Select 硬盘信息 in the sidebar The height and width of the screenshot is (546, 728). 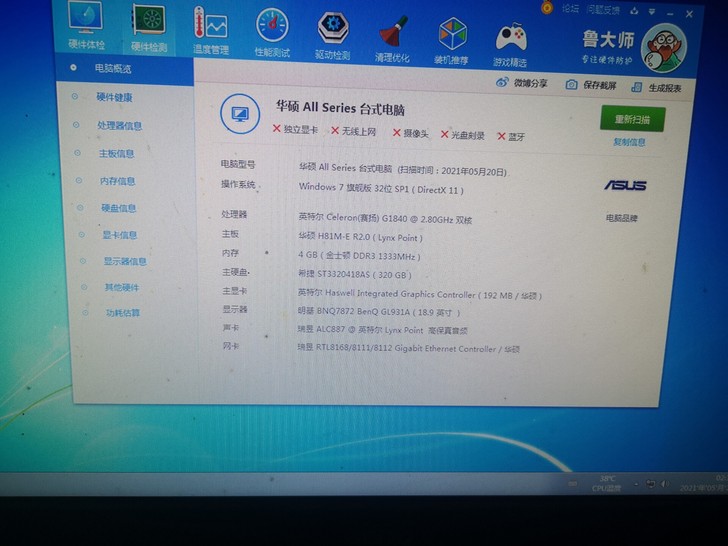click(118, 208)
